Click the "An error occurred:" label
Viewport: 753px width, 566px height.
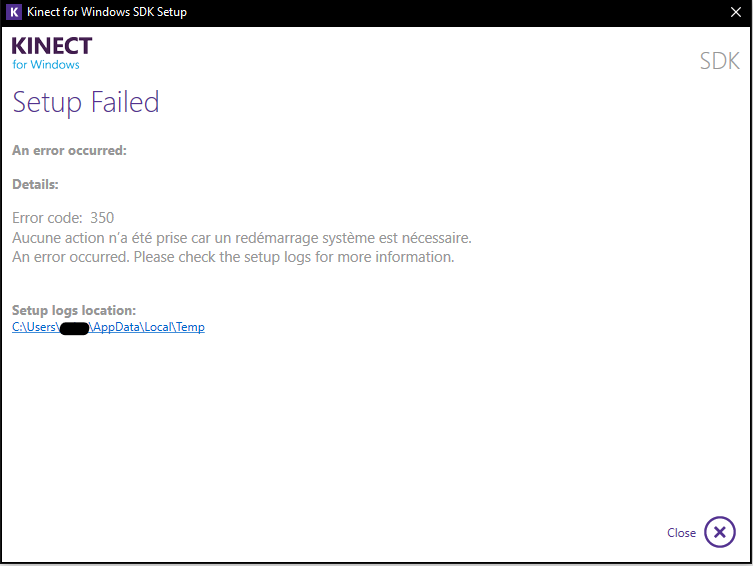[x=69, y=151]
